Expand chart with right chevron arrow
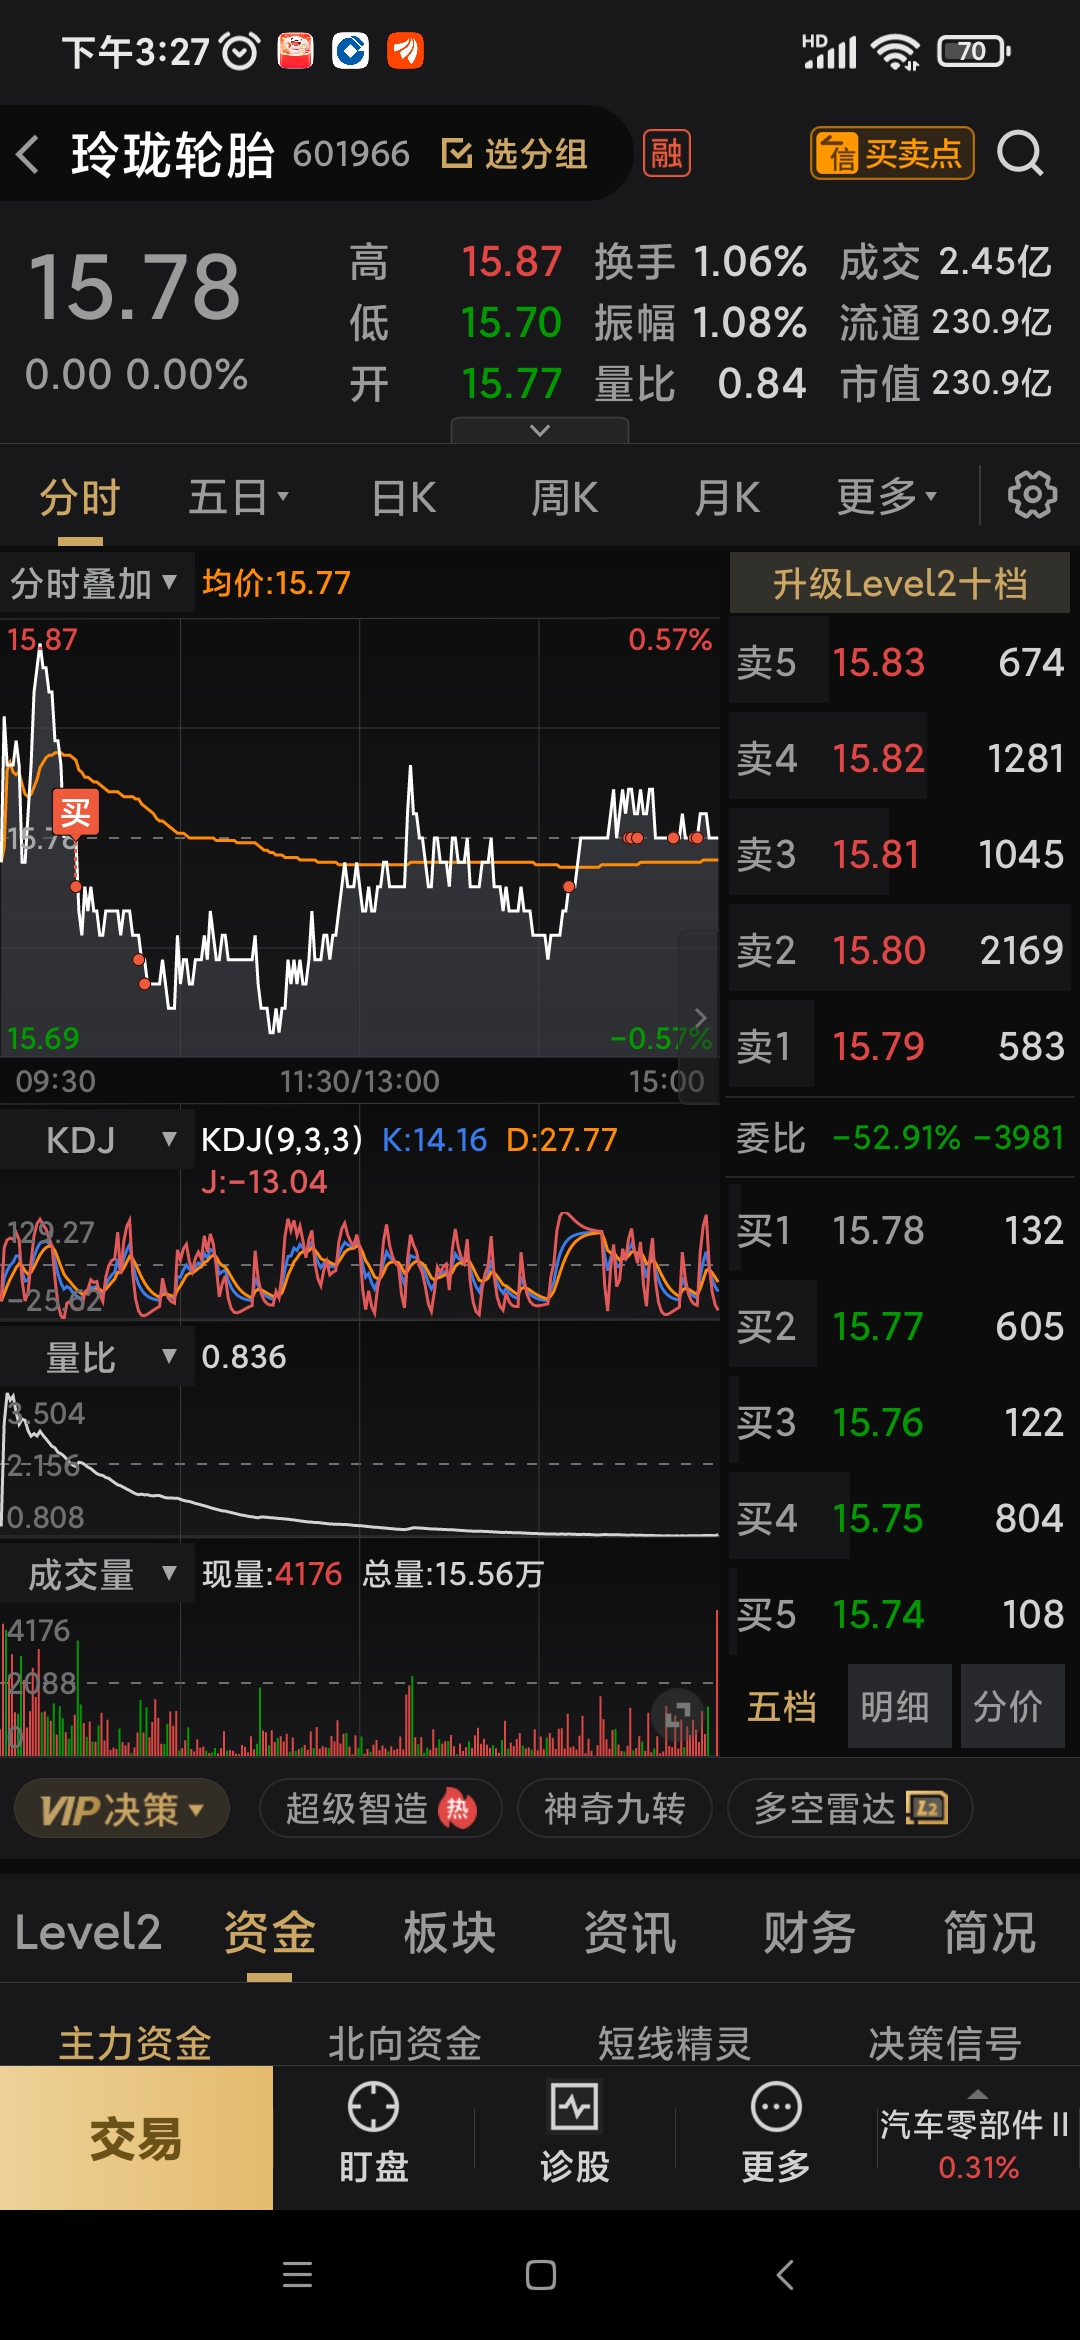Viewport: 1080px width, 2340px height. coord(700,1017)
